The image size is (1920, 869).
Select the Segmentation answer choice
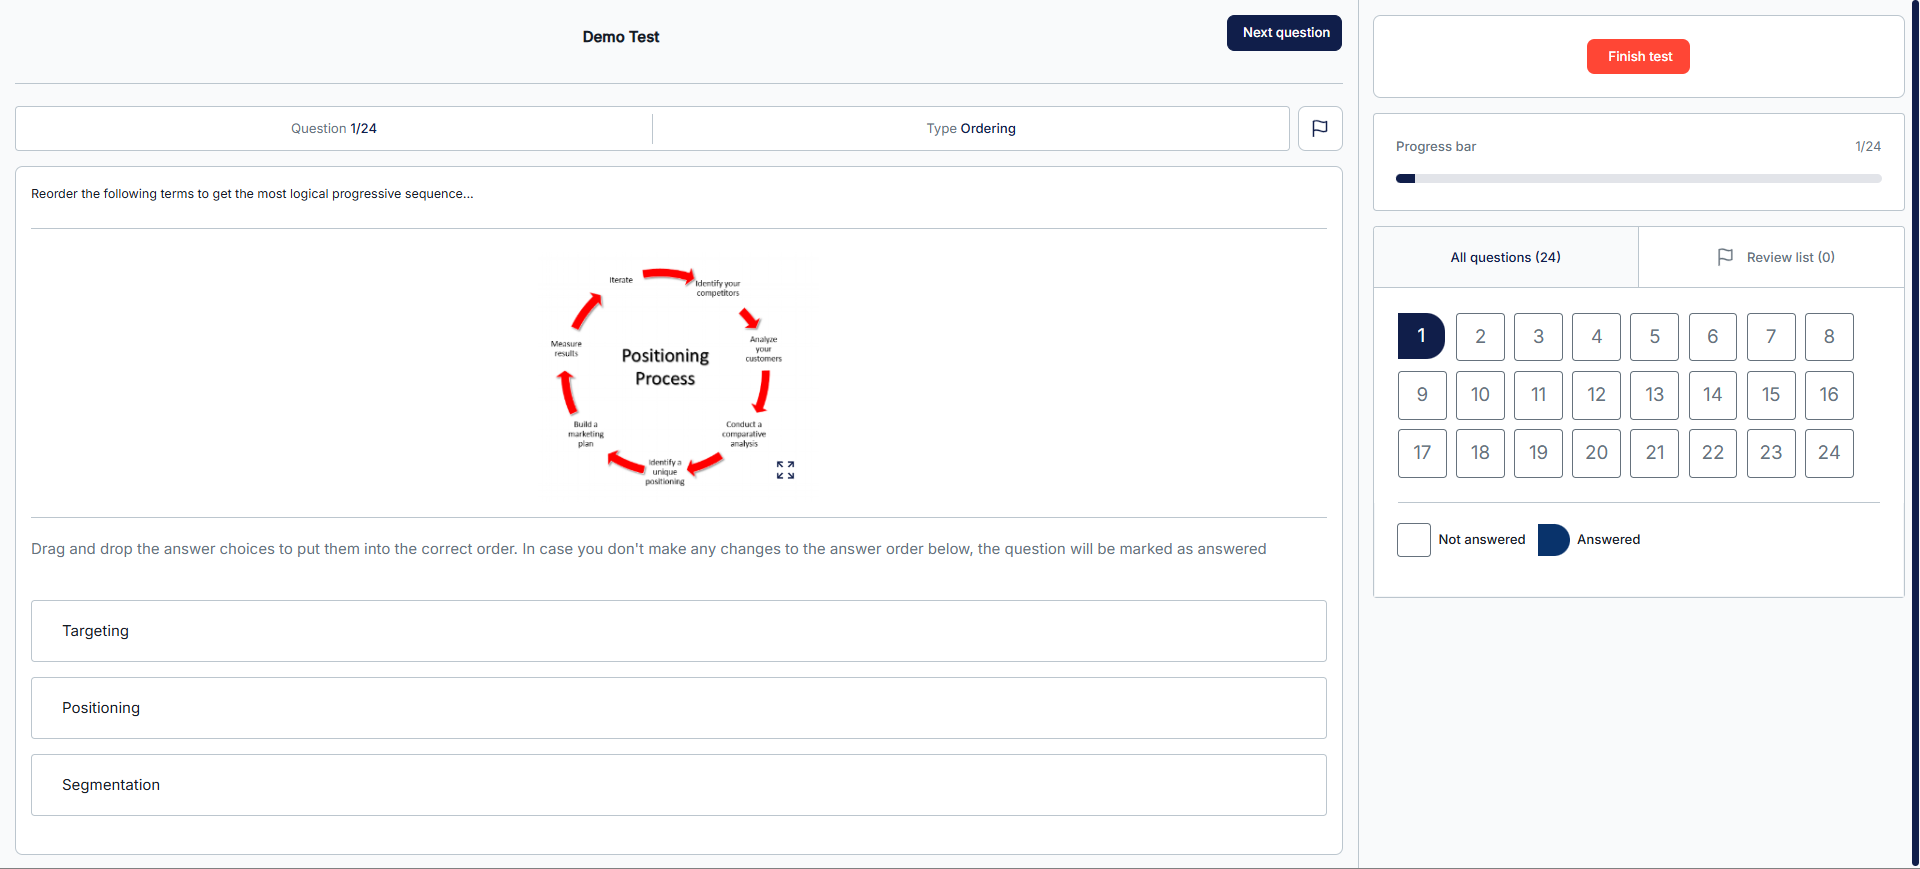(678, 785)
